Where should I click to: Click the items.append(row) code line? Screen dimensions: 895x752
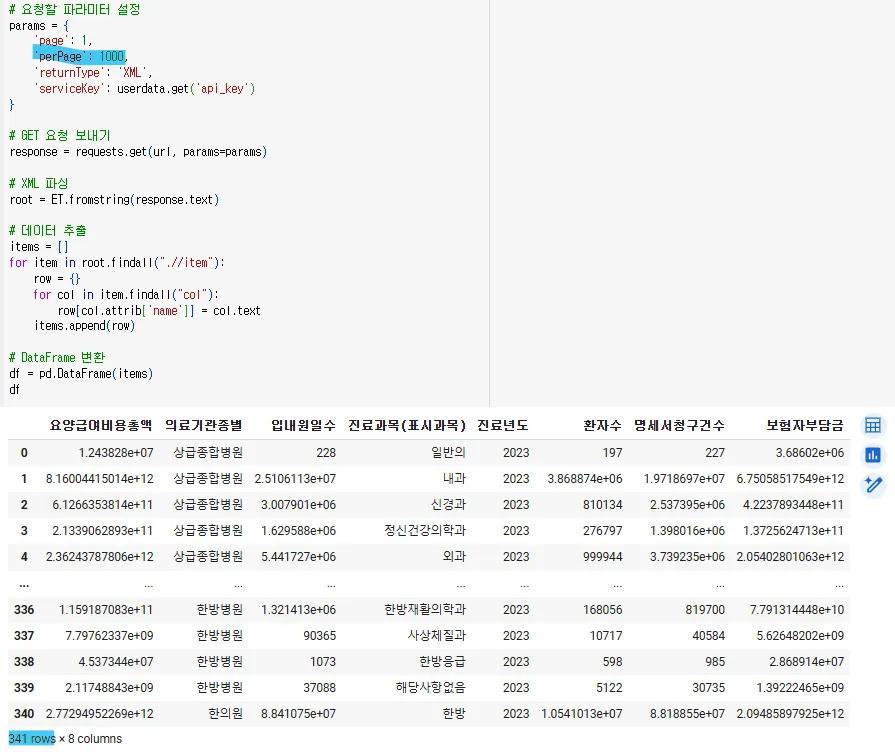click(84, 326)
